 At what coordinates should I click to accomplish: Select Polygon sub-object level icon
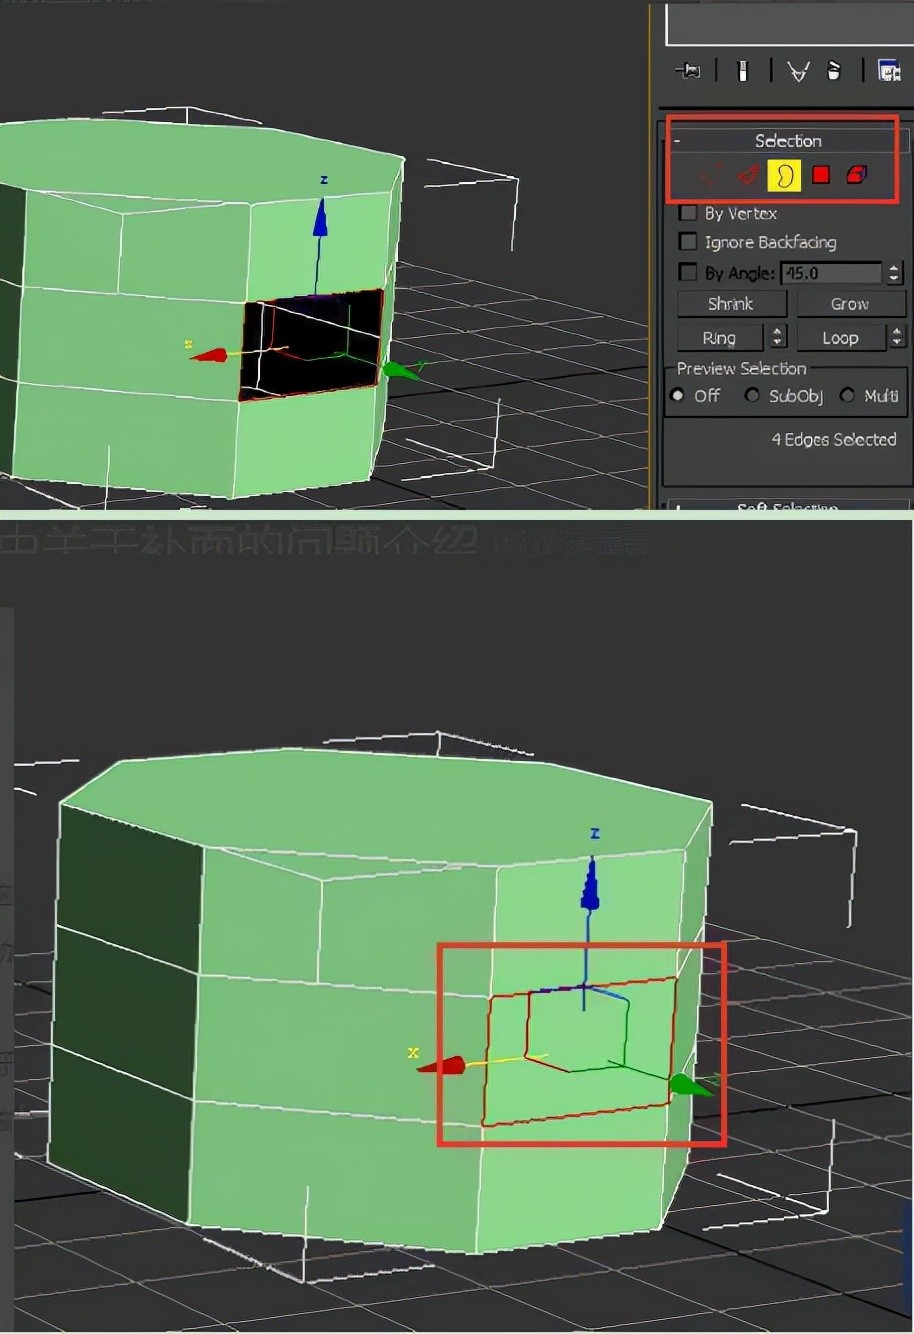(821, 176)
